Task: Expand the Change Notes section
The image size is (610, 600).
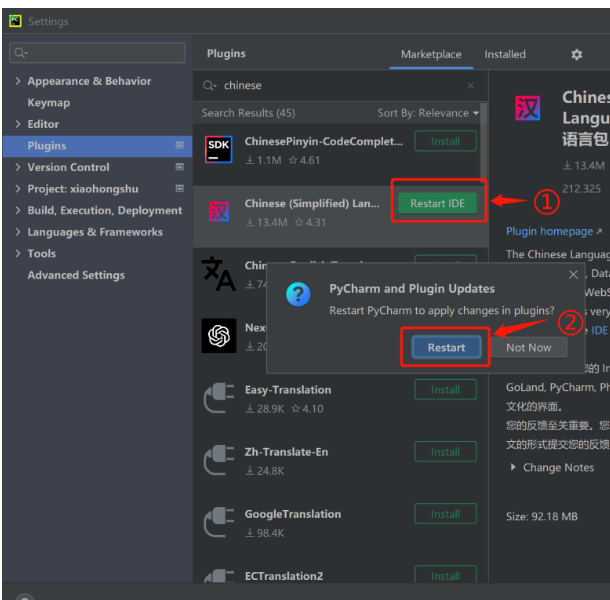Action: coord(513,467)
